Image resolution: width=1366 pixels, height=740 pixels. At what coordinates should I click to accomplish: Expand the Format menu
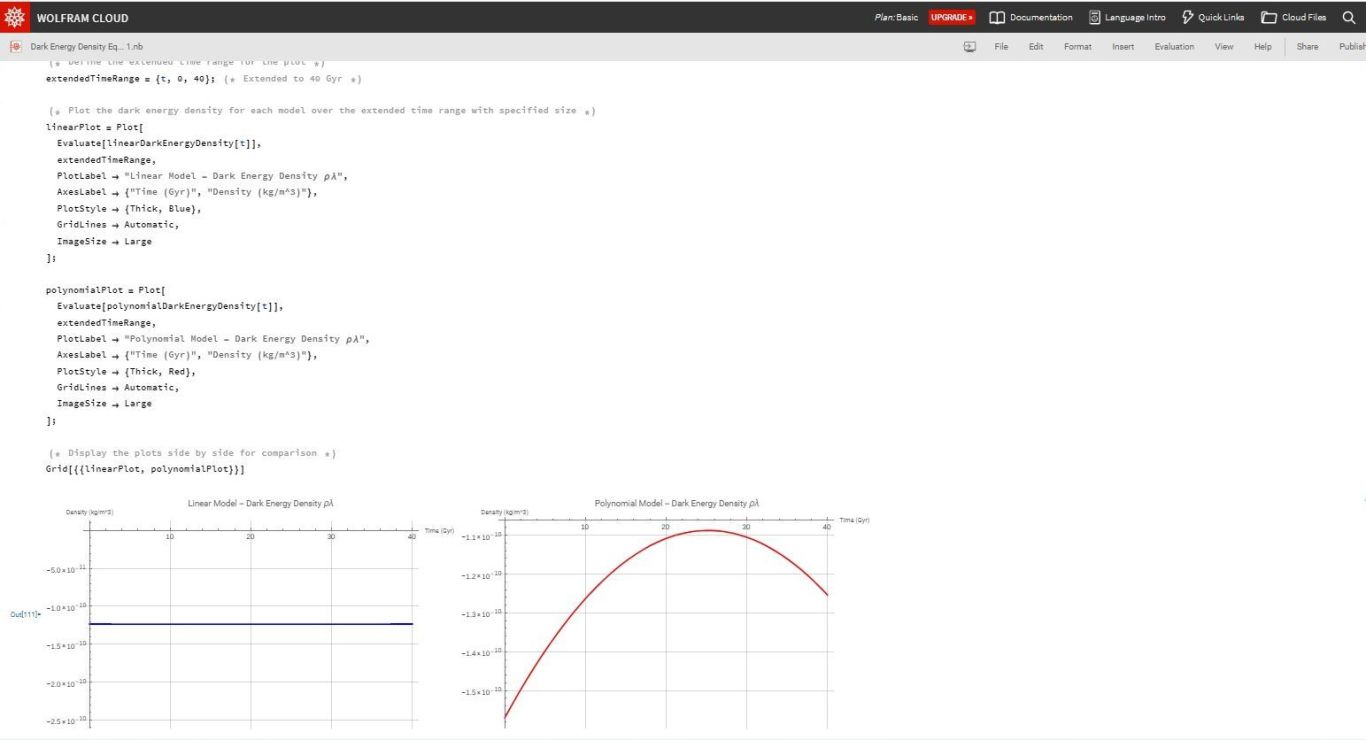point(1077,47)
